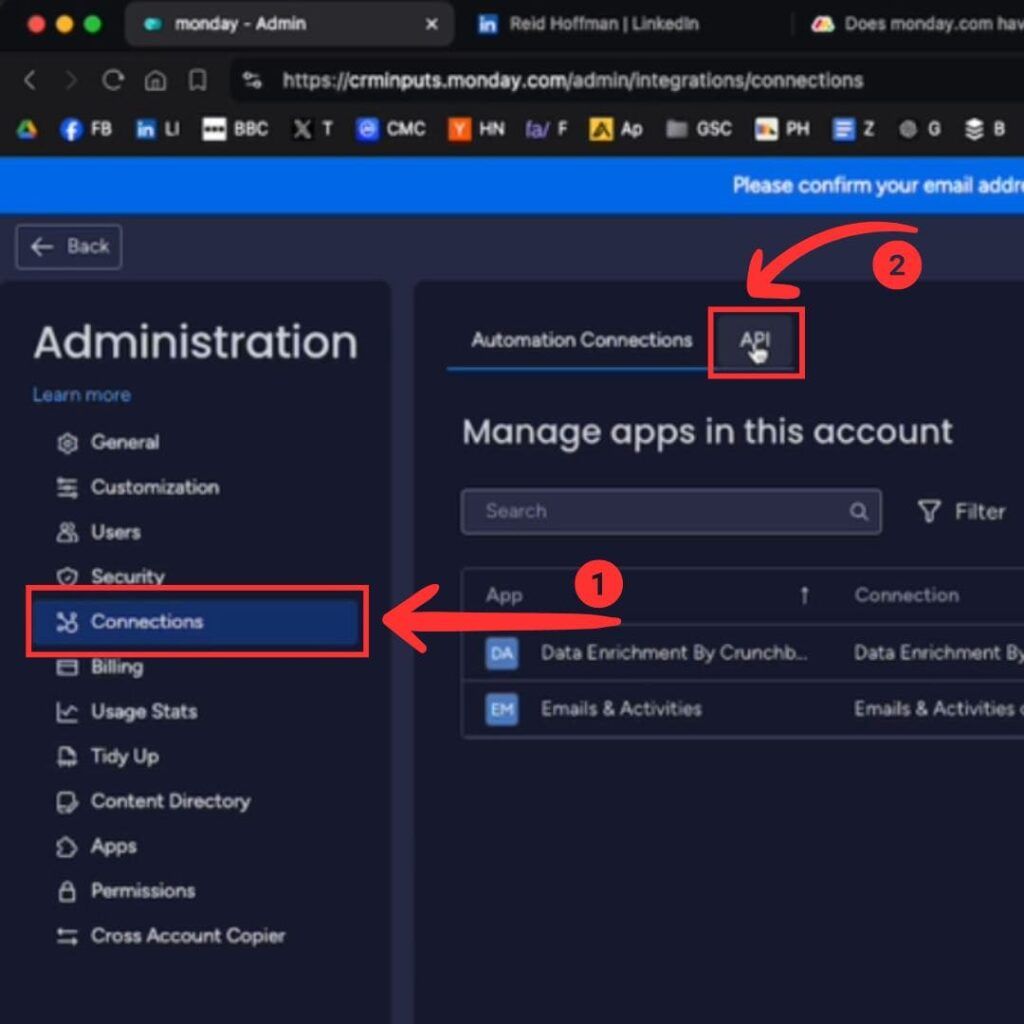This screenshot has width=1024, height=1024.
Task: Click the browser home icon
Action: tap(155, 80)
